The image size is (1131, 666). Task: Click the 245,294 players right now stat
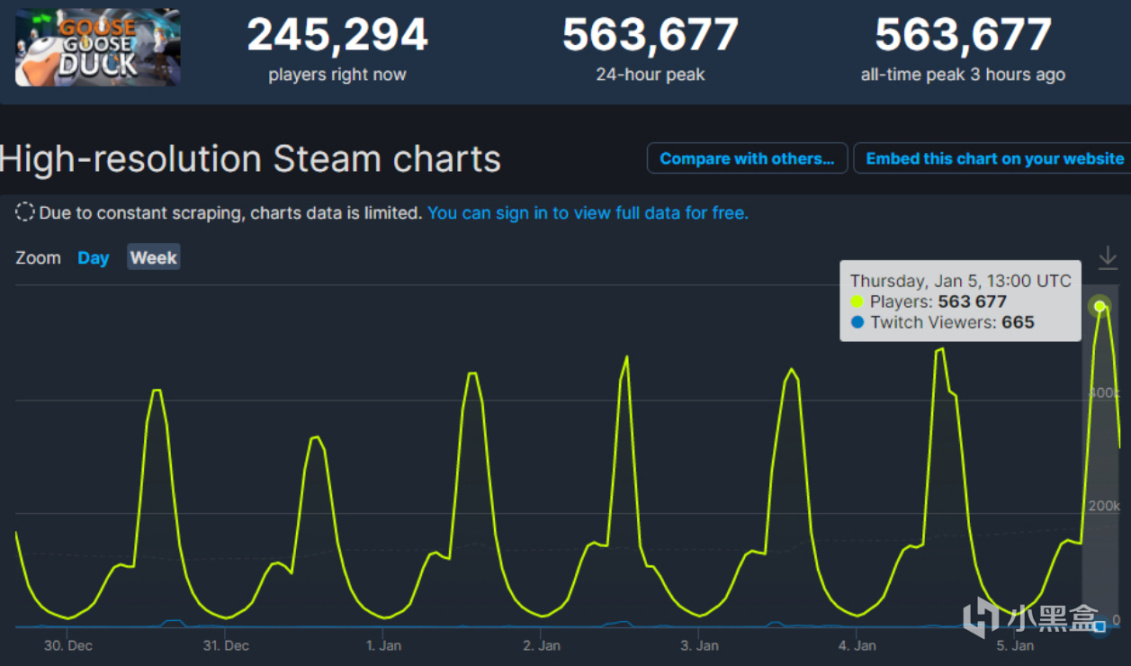click(337, 36)
